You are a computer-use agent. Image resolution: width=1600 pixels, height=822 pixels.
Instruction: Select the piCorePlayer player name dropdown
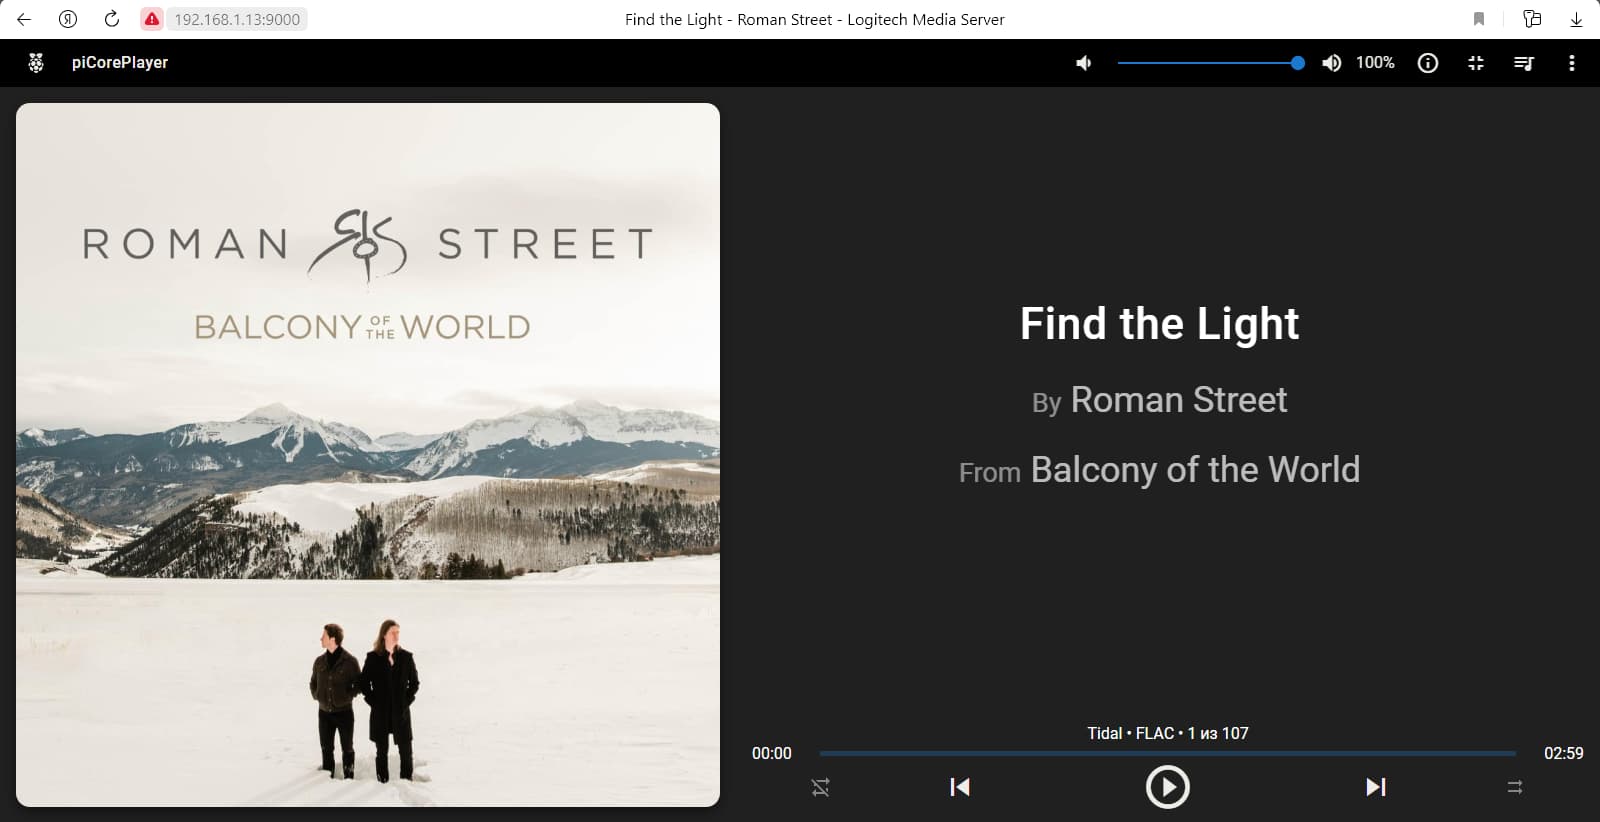(x=120, y=63)
